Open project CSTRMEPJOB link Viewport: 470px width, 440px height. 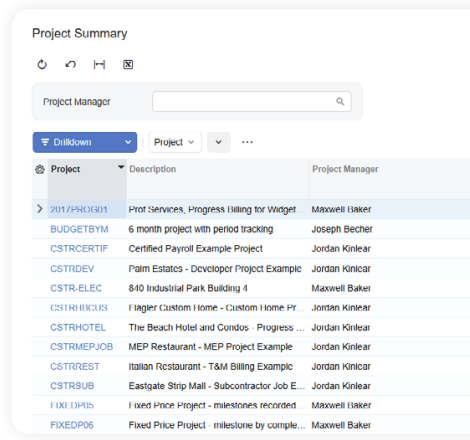[x=82, y=347]
